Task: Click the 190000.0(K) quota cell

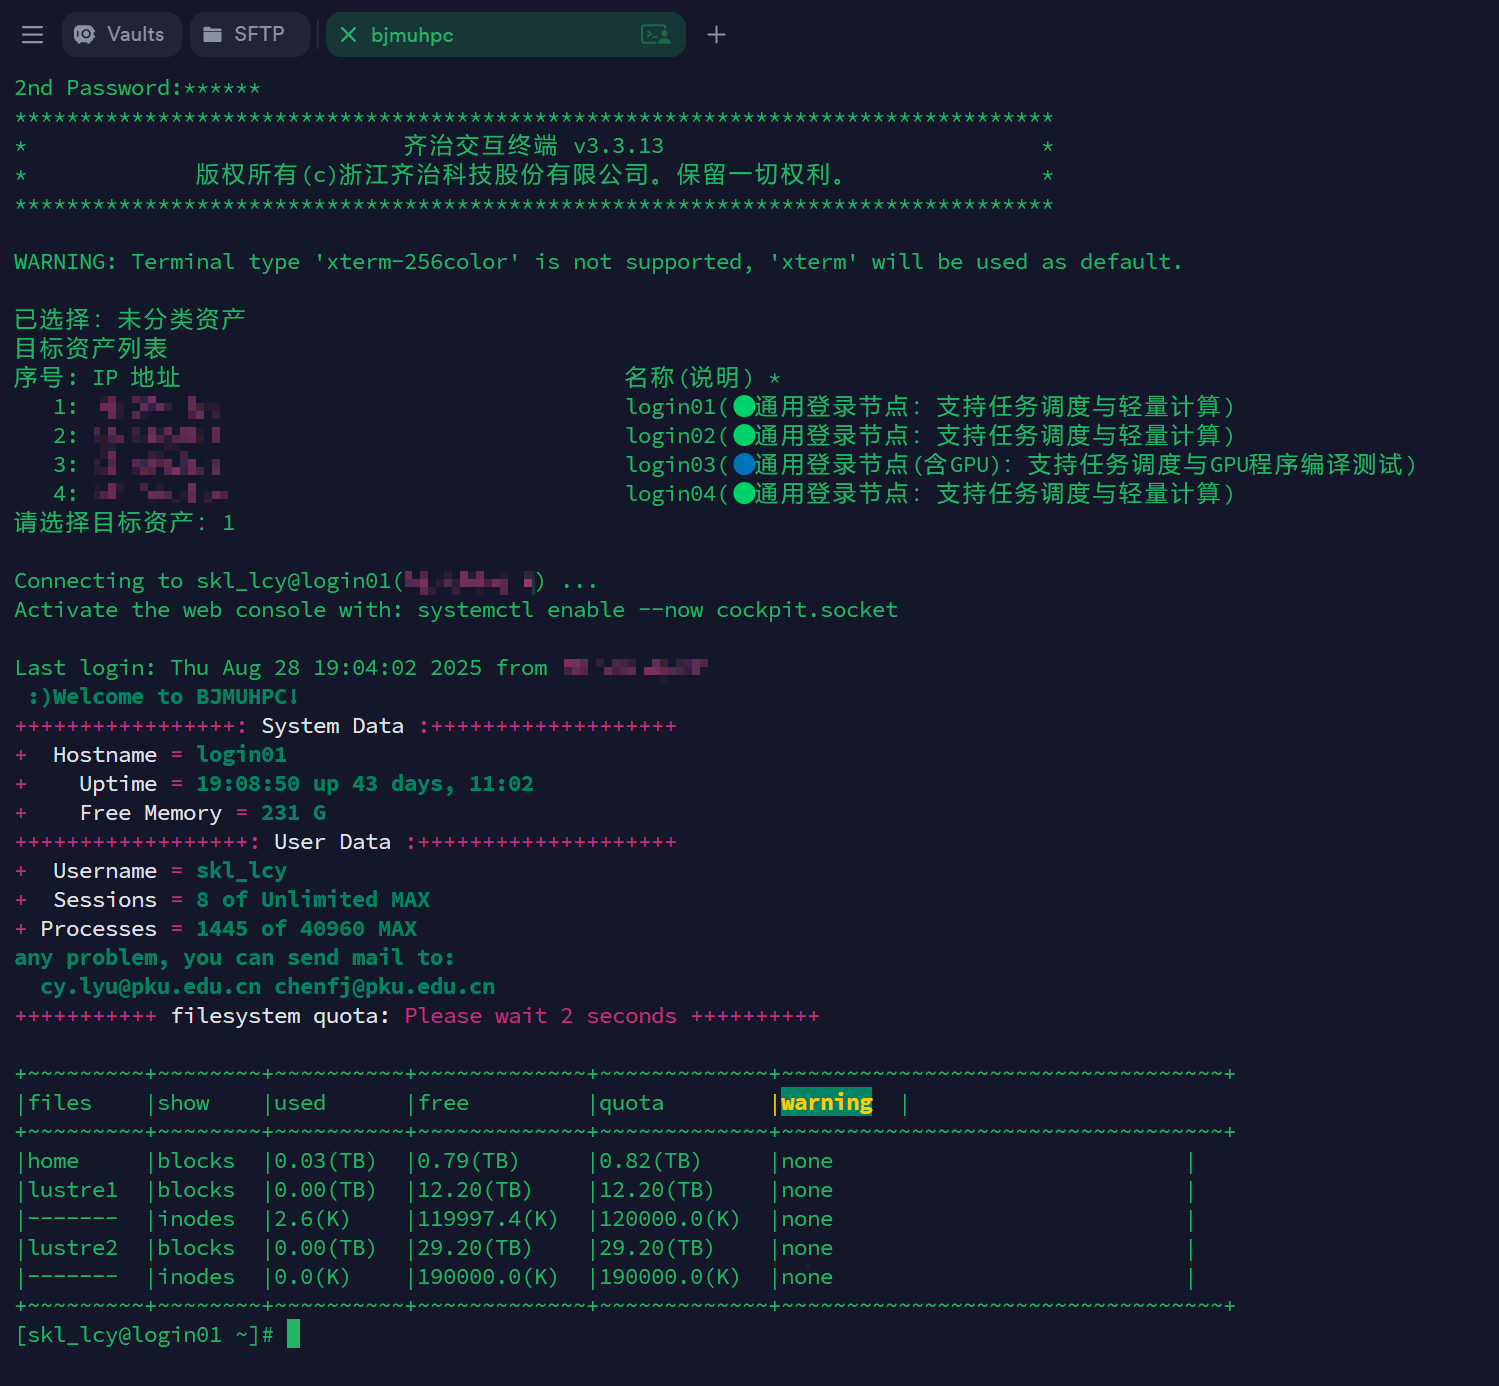Action: click(670, 1277)
